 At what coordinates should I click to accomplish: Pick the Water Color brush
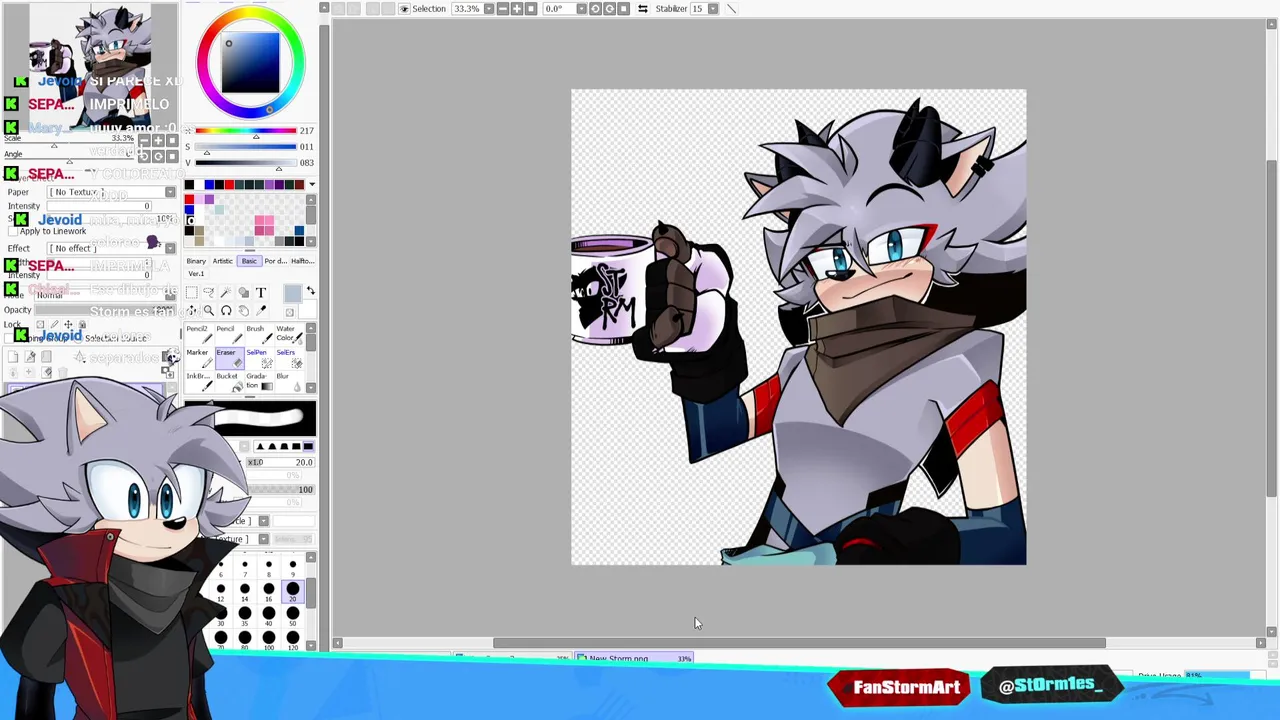tap(289, 335)
